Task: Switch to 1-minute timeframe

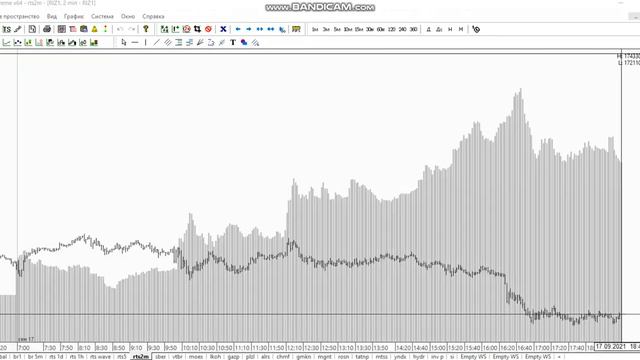Action: [x=315, y=29]
